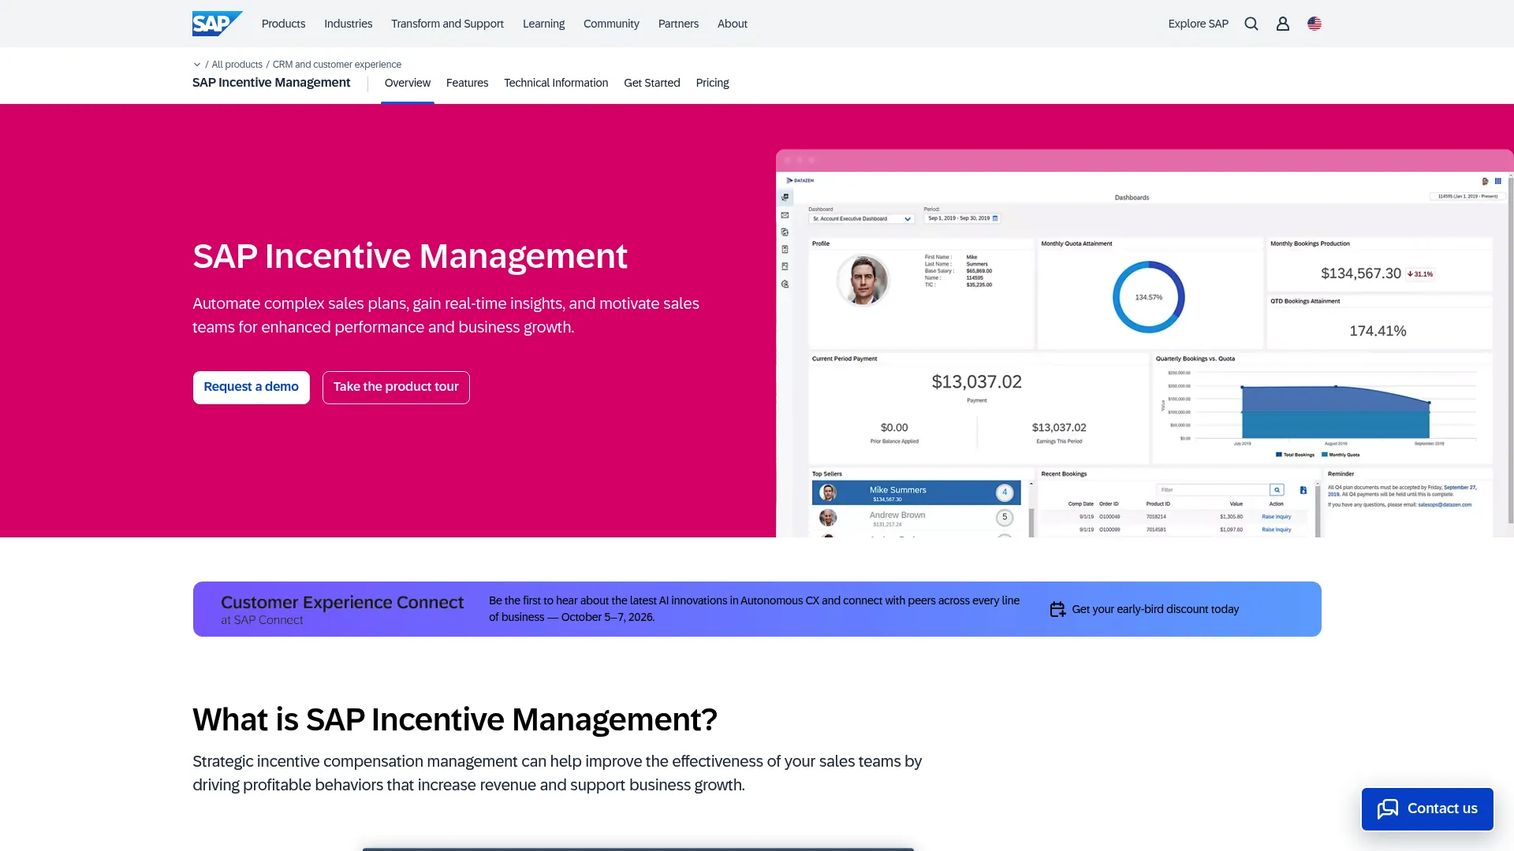This screenshot has height=851, width=1514.
Task: Click the dashboard screenshot image
Action: [x=1145, y=343]
